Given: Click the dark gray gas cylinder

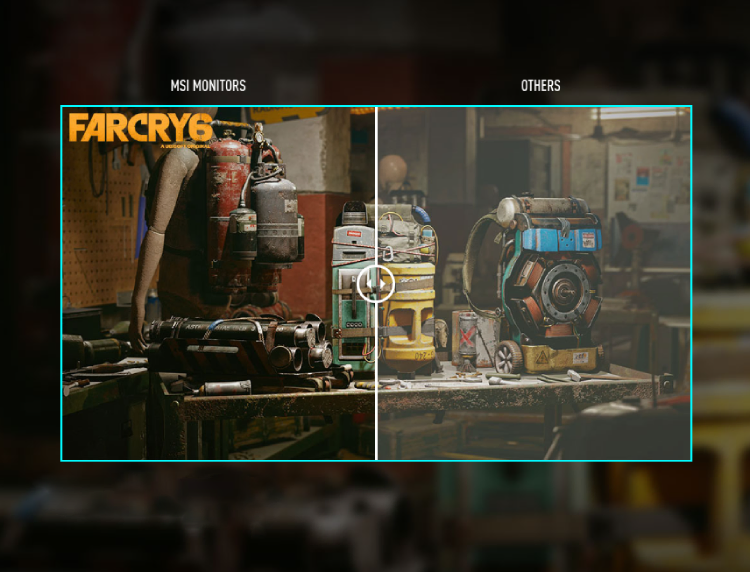Looking at the screenshot, I should (x=276, y=220).
